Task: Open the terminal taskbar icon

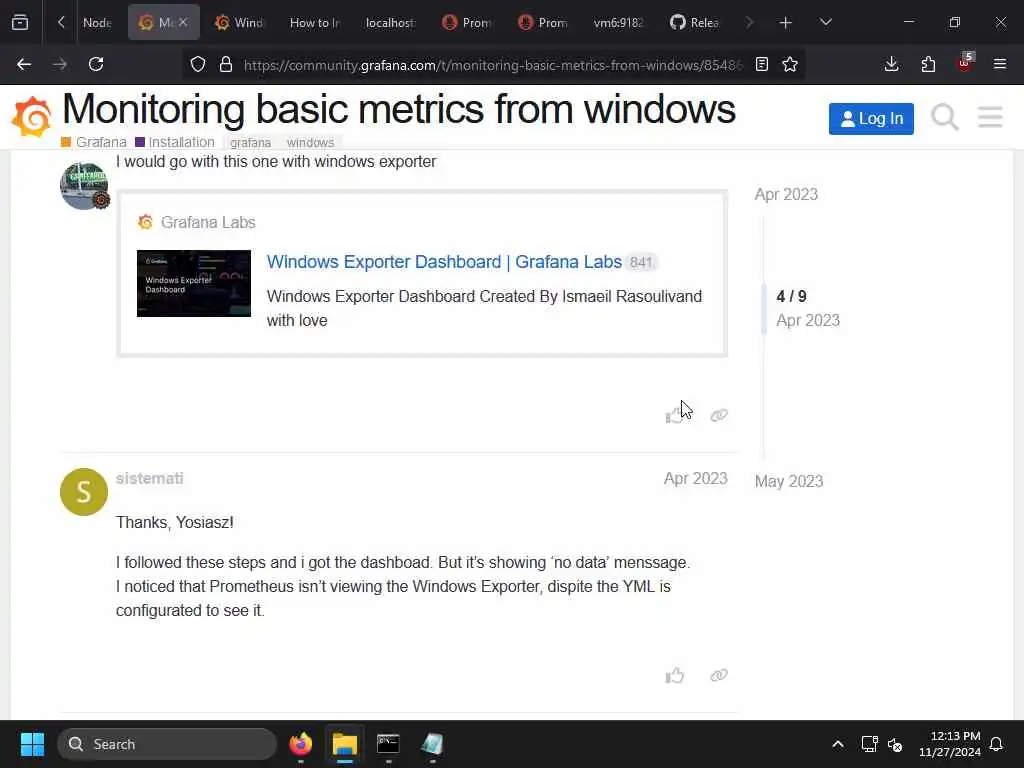Action: (x=389, y=744)
